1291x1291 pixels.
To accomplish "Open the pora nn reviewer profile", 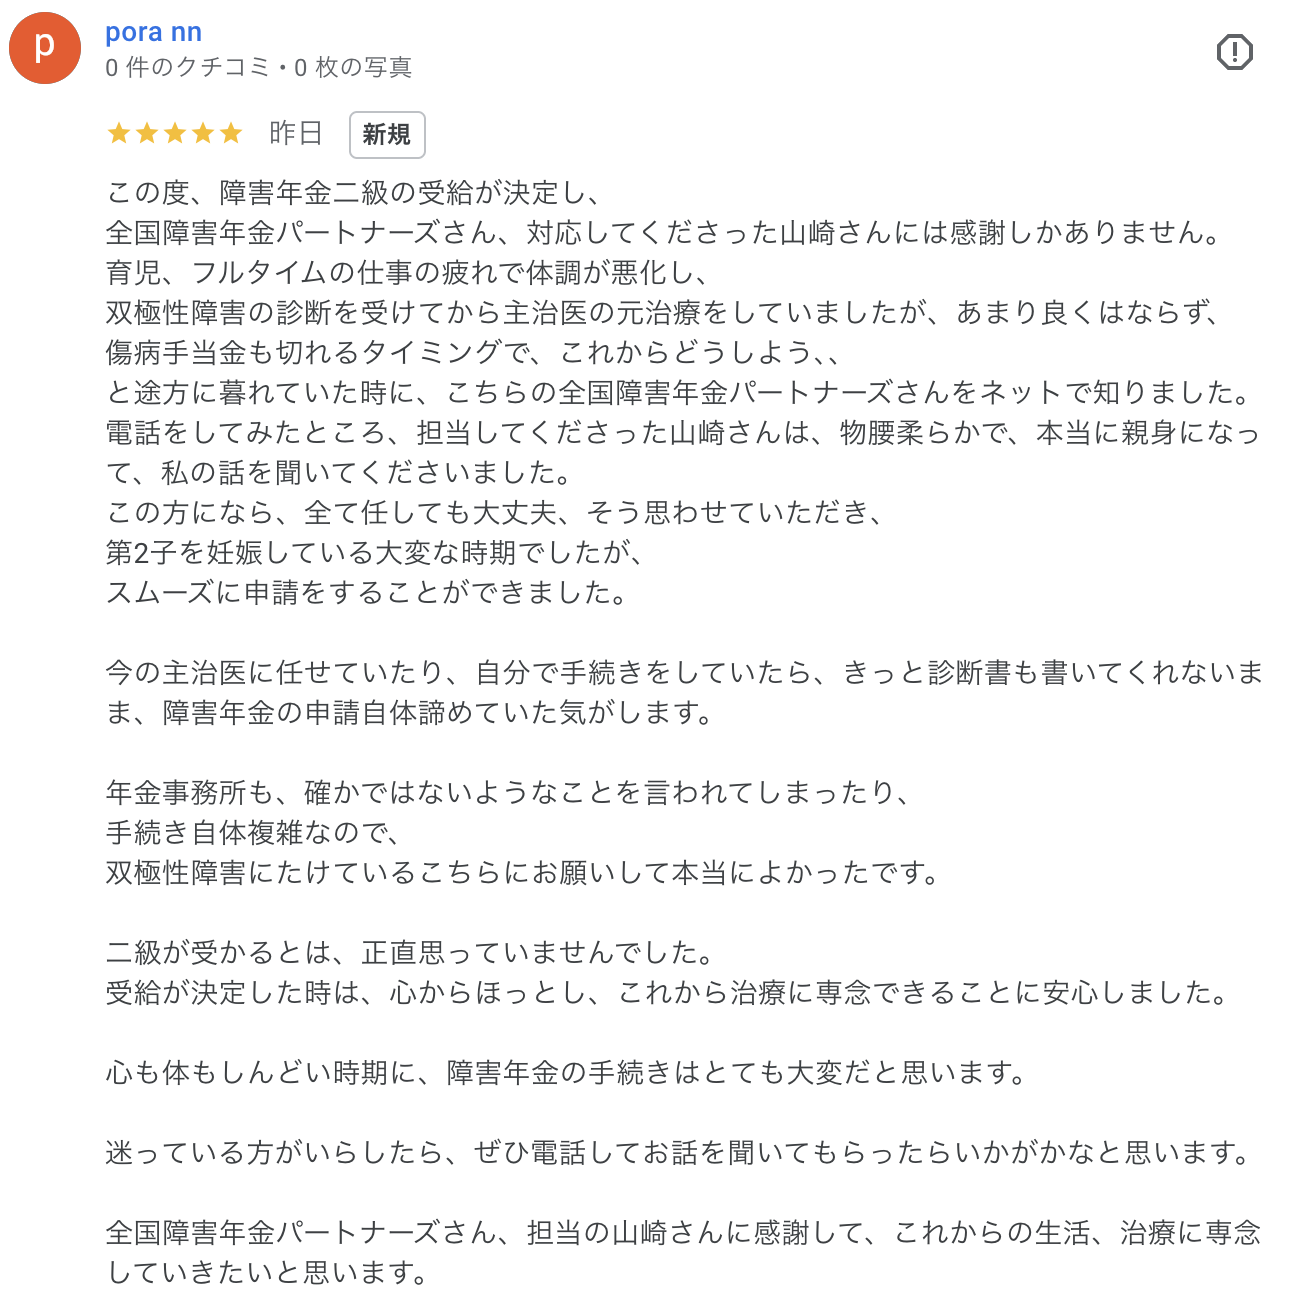I will pyautogui.click(x=154, y=32).
